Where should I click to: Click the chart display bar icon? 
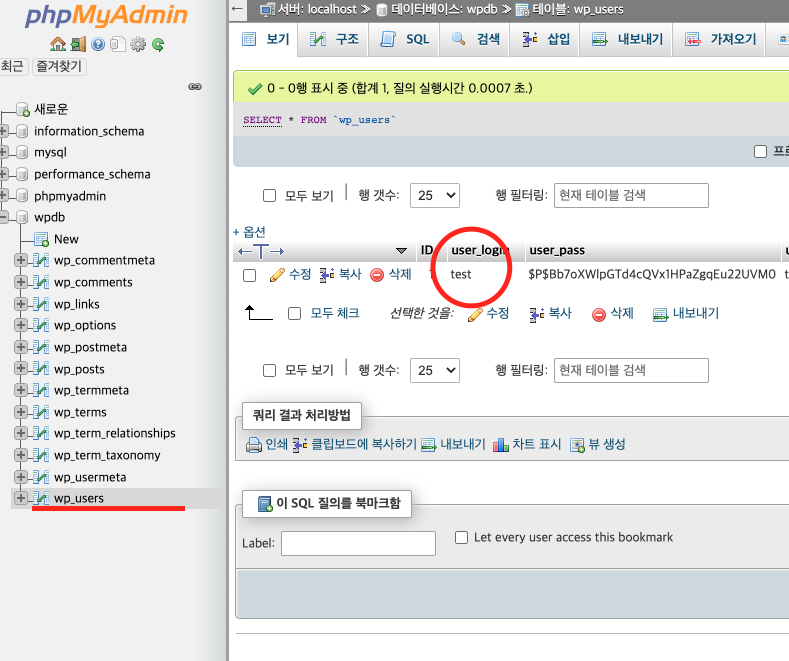[x=501, y=445]
